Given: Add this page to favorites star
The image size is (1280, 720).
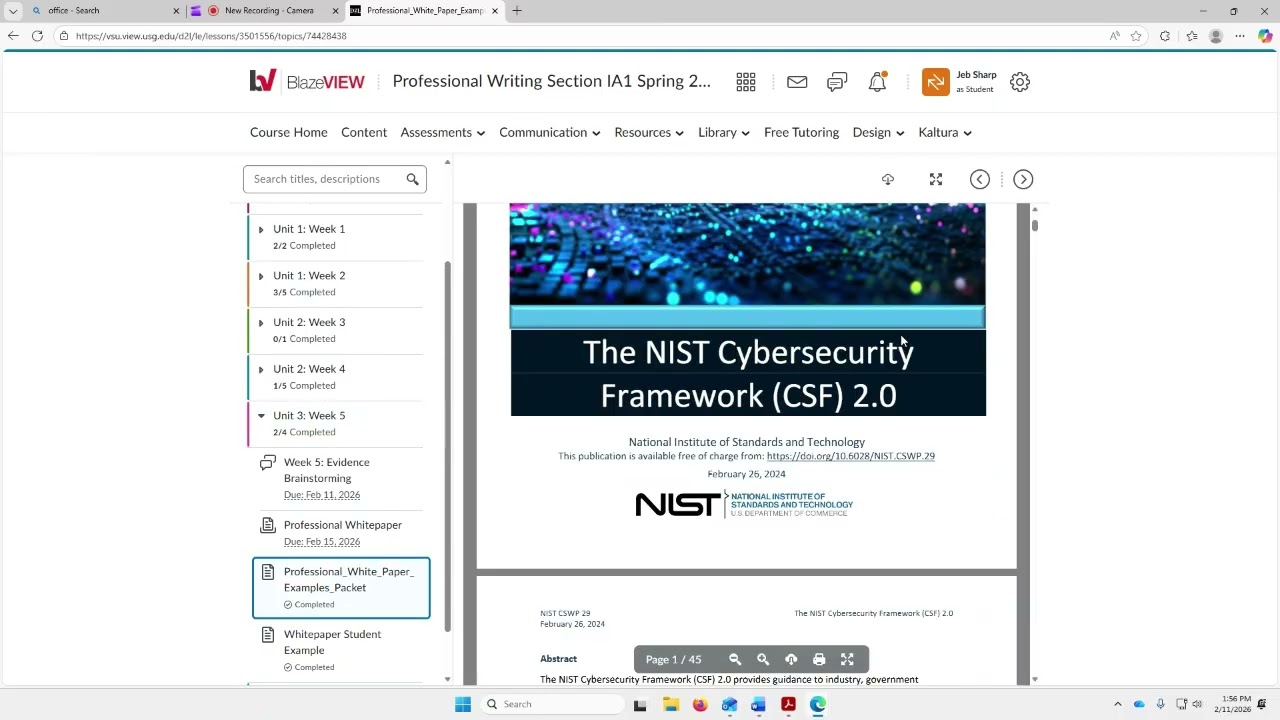Looking at the screenshot, I should 1136,36.
